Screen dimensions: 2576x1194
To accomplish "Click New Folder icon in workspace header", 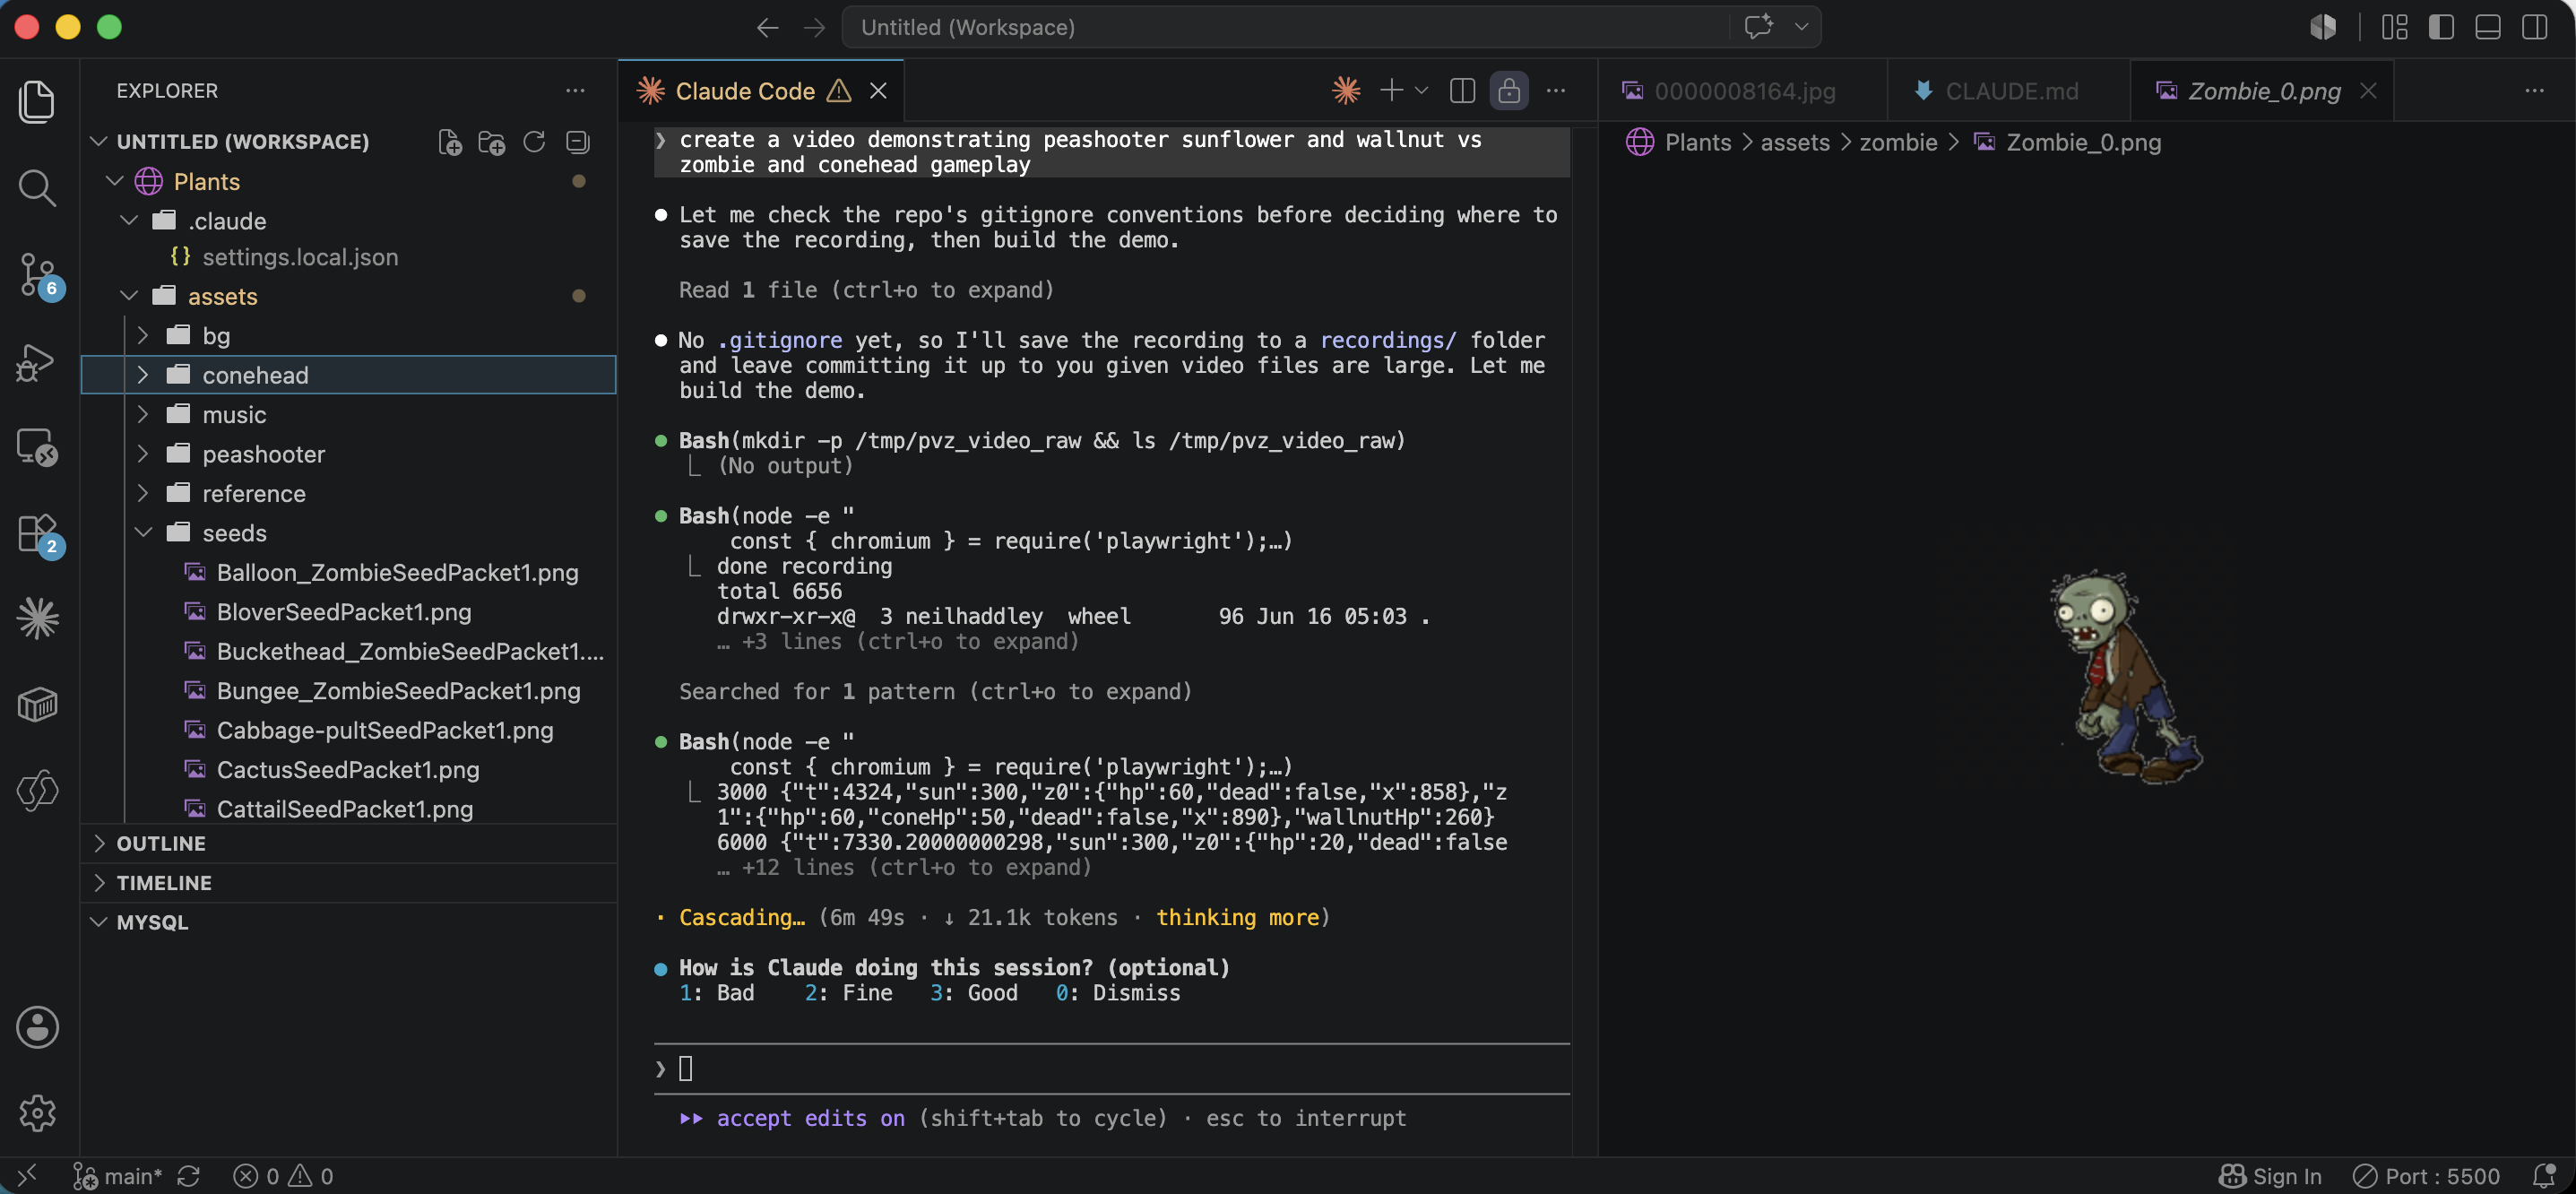I will coord(492,142).
